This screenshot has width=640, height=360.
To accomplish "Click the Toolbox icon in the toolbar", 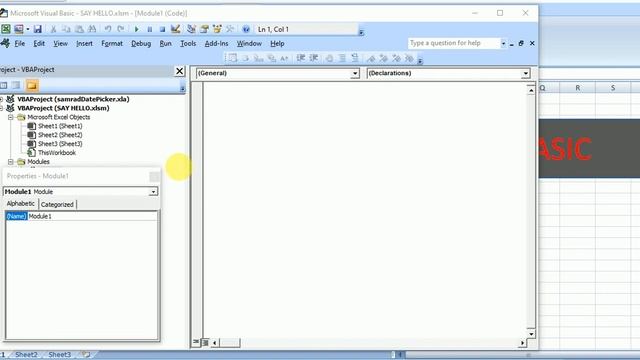I will pos(230,29).
